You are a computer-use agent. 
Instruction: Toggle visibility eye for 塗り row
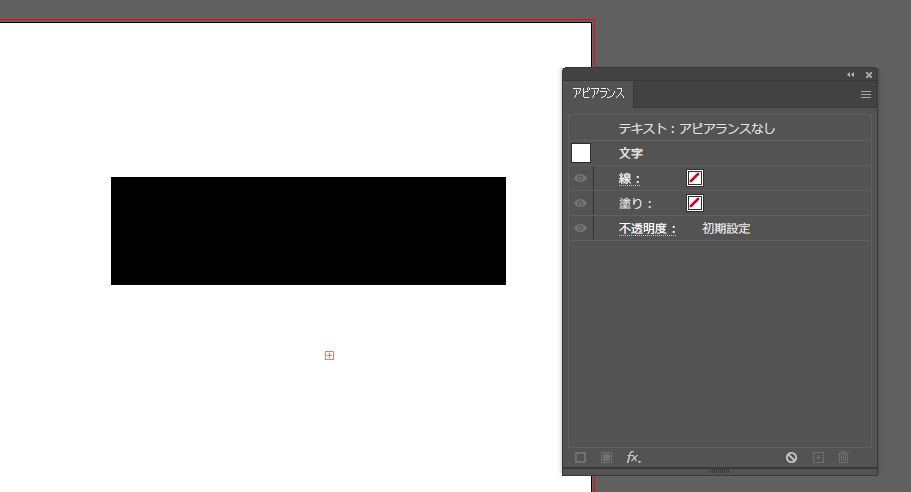click(581, 204)
